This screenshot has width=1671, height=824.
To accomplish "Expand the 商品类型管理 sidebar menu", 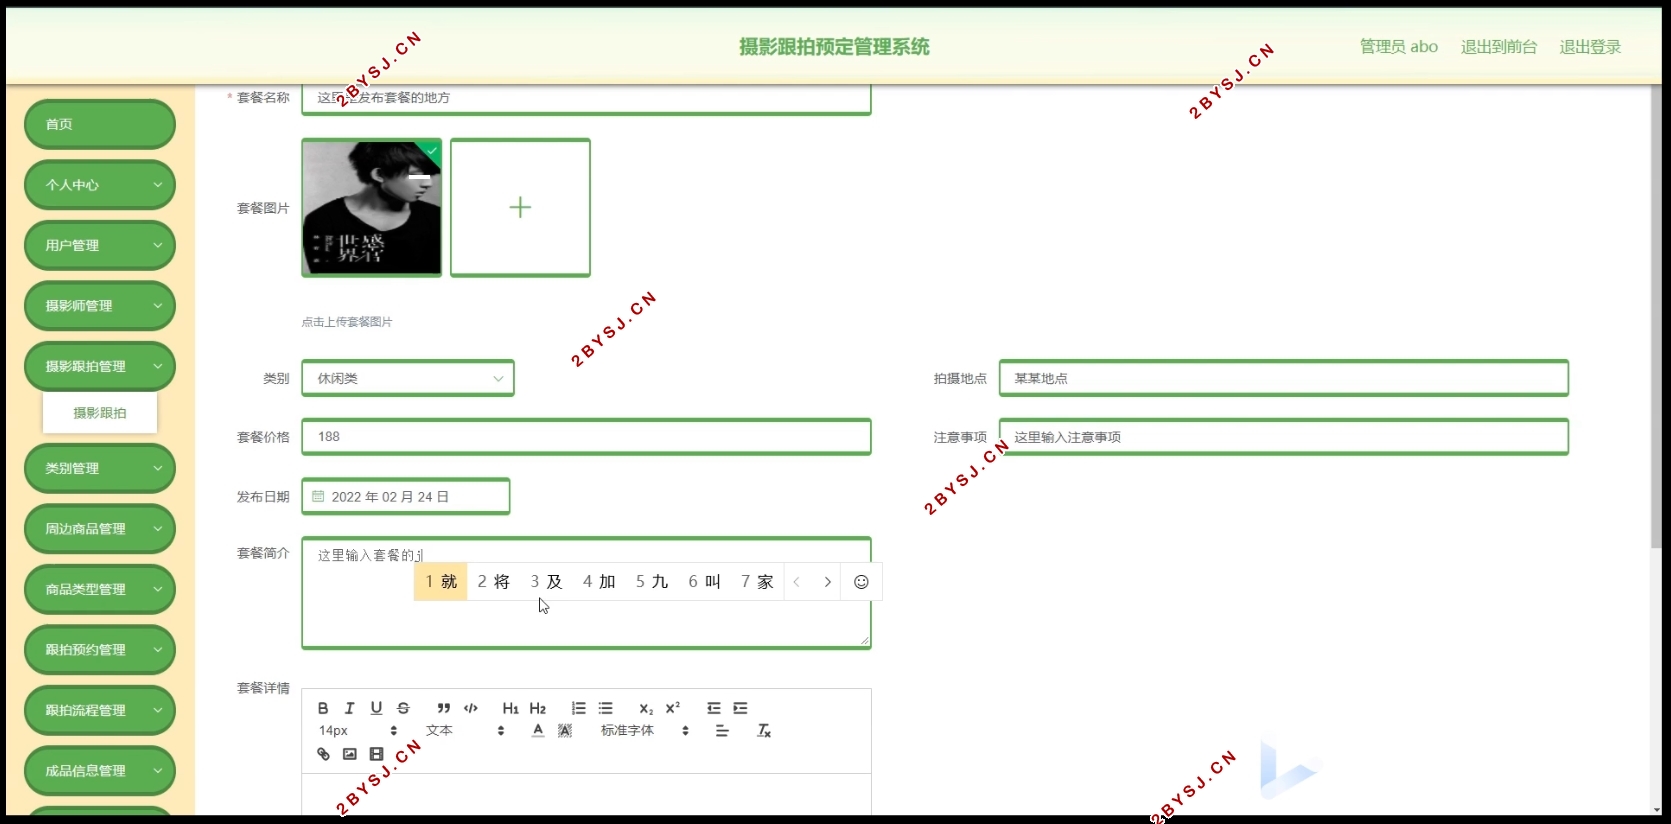I will pos(99,589).
